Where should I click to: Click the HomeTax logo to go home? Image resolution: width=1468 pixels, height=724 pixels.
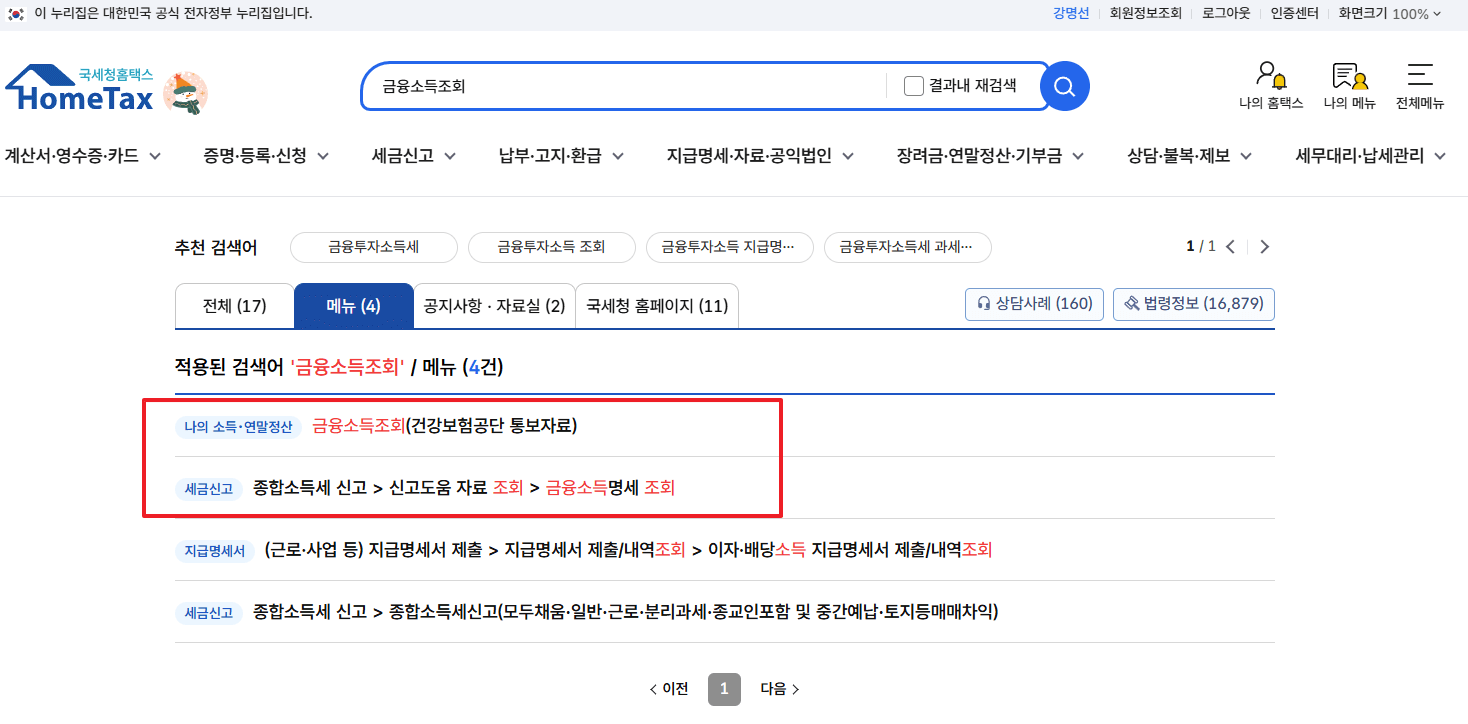(85, 88)
